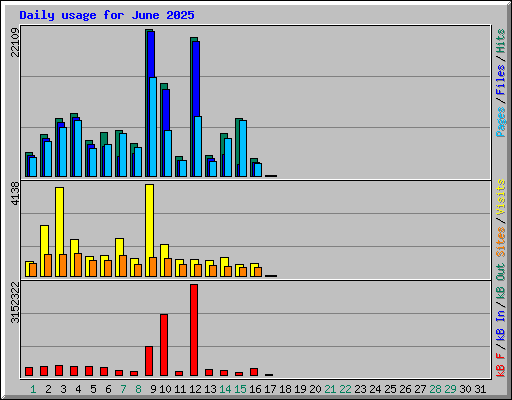Click the 'Daily usage for June 2025' title
This screenshot has height=400, width=512.
107,15
